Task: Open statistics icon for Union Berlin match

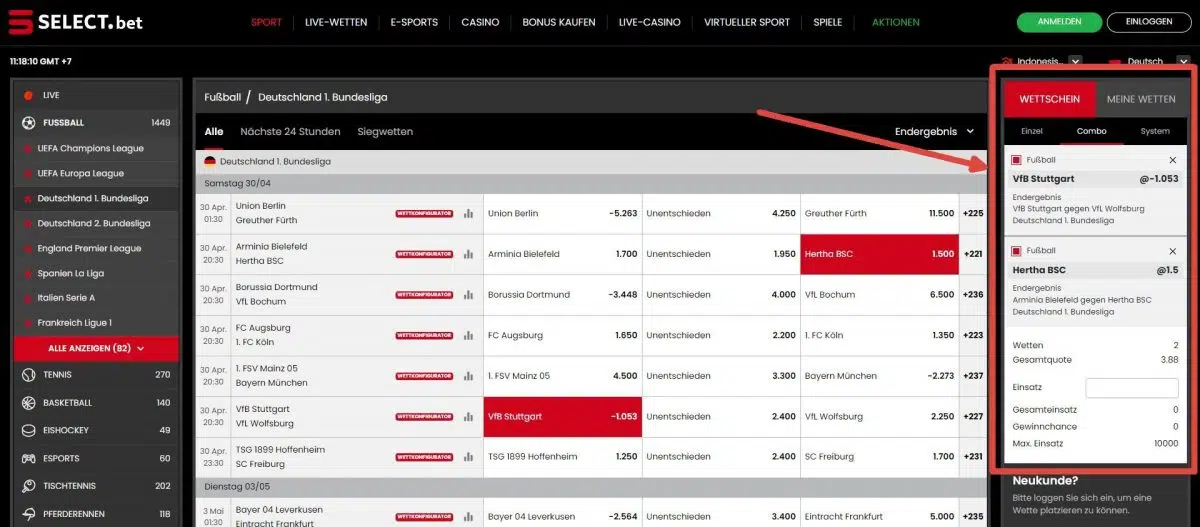Action: tap(468, 213)
